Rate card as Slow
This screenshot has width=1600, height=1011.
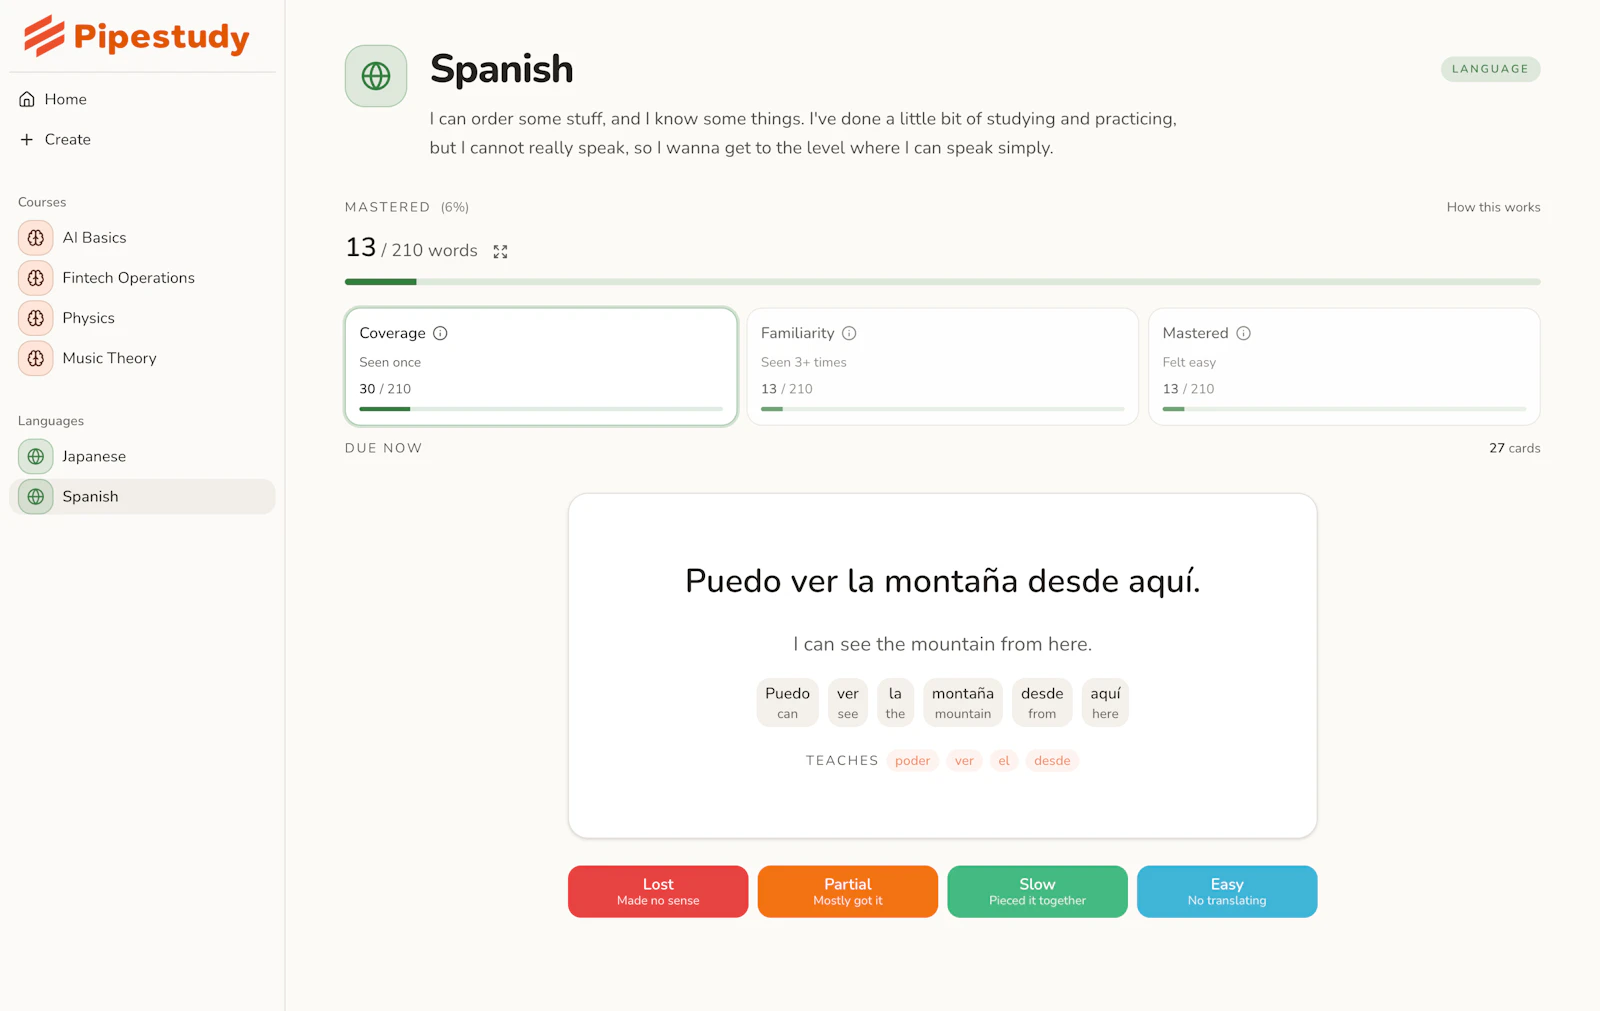(x=1037, y=891)
